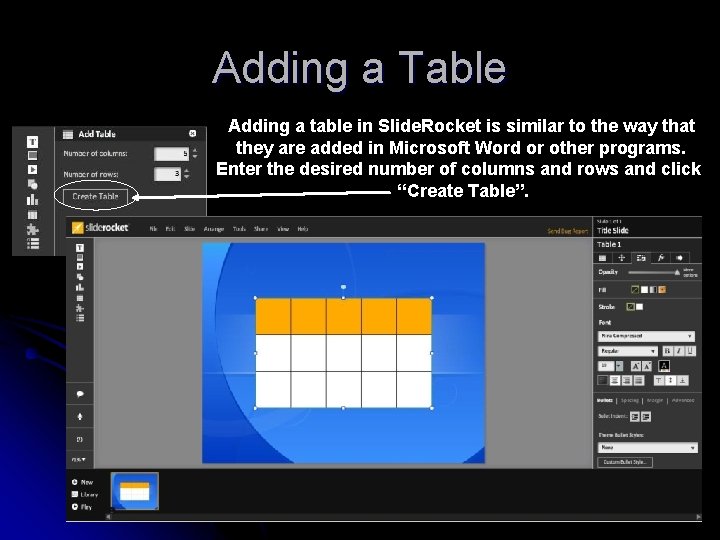Open font family dropdown
Viewport: 720px width, 540px height.
[x=646, y=336]
